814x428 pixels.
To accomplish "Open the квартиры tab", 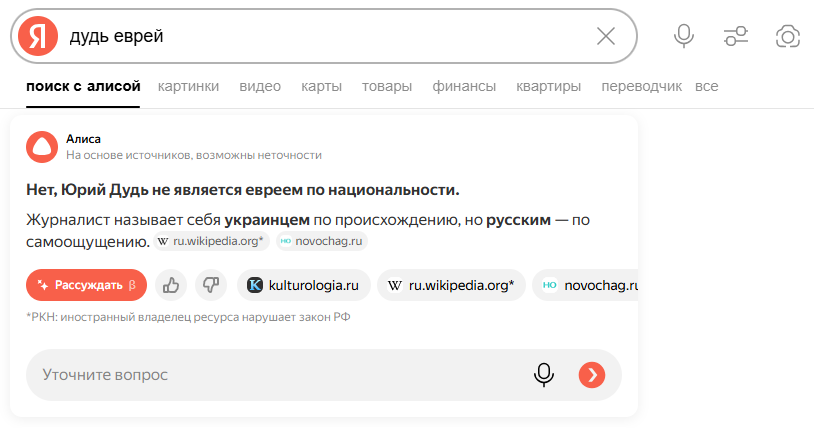I will pyautogui.click(x=548, y=86).
